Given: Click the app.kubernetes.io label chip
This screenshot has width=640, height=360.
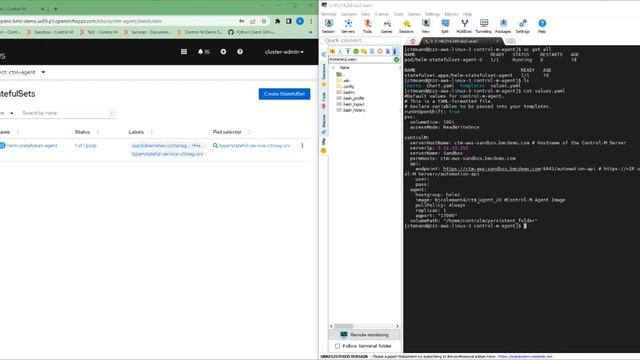Looking at the screenshot, I should click(167, 146).
